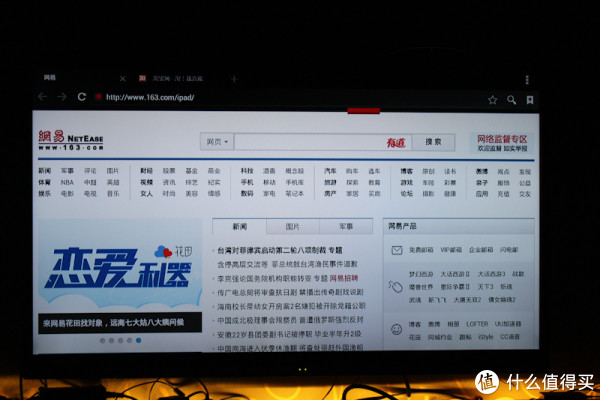Open 视频 in the navigation menu
The width and height of the screenshot is (600, 400).
pyautogui.click(x=147, y=182)
